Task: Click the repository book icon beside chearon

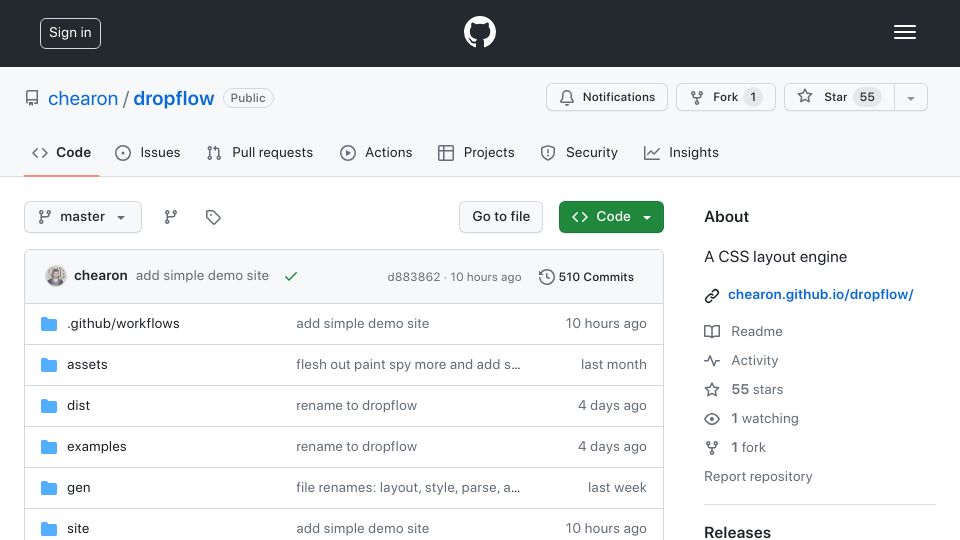Action: click(32, 98)
